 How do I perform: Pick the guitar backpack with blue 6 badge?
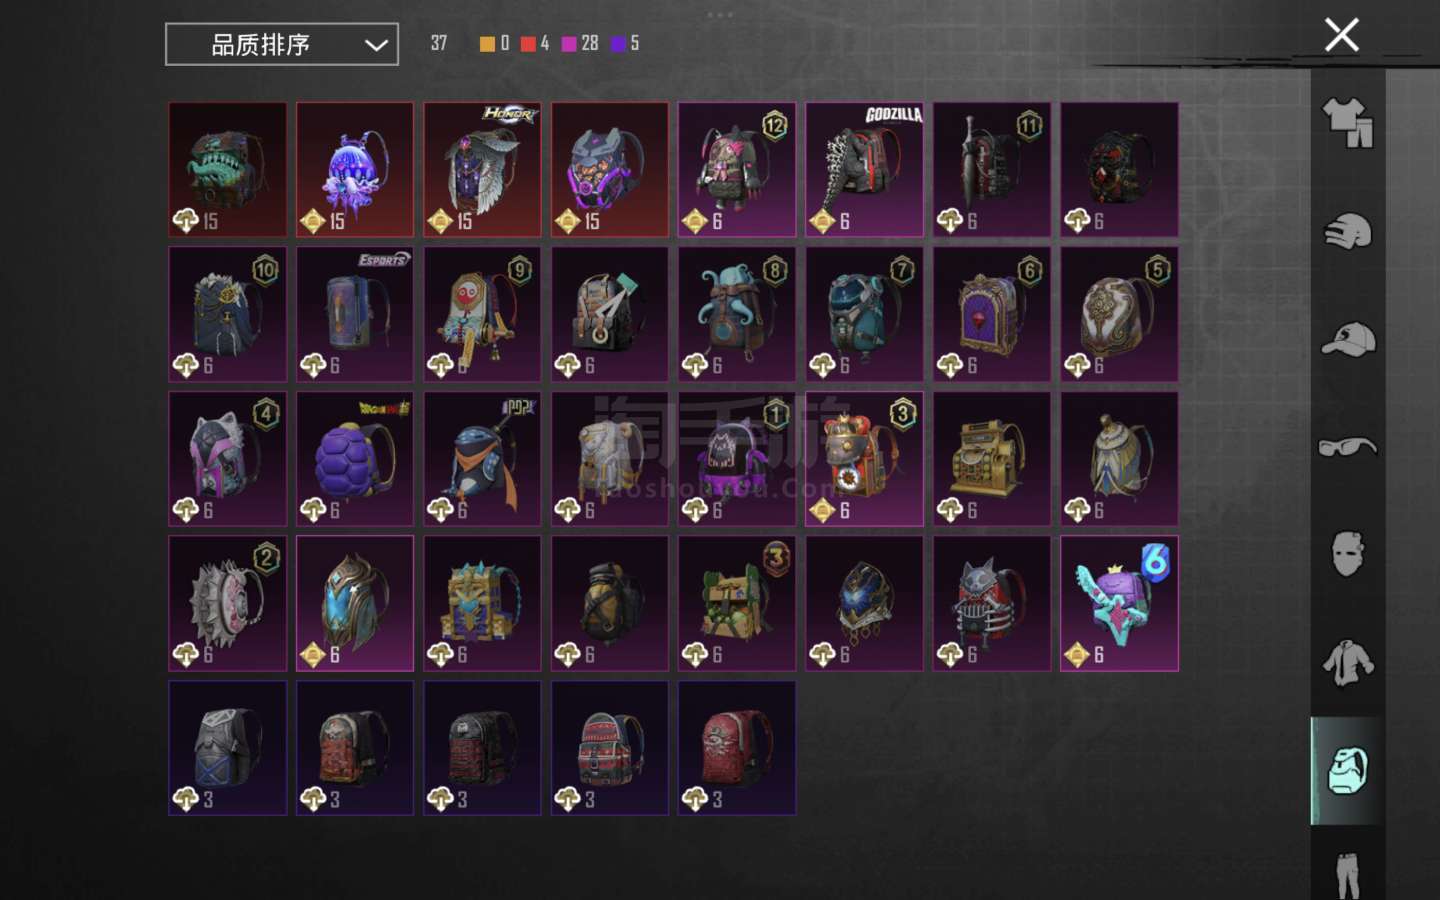pos(1119,603)
